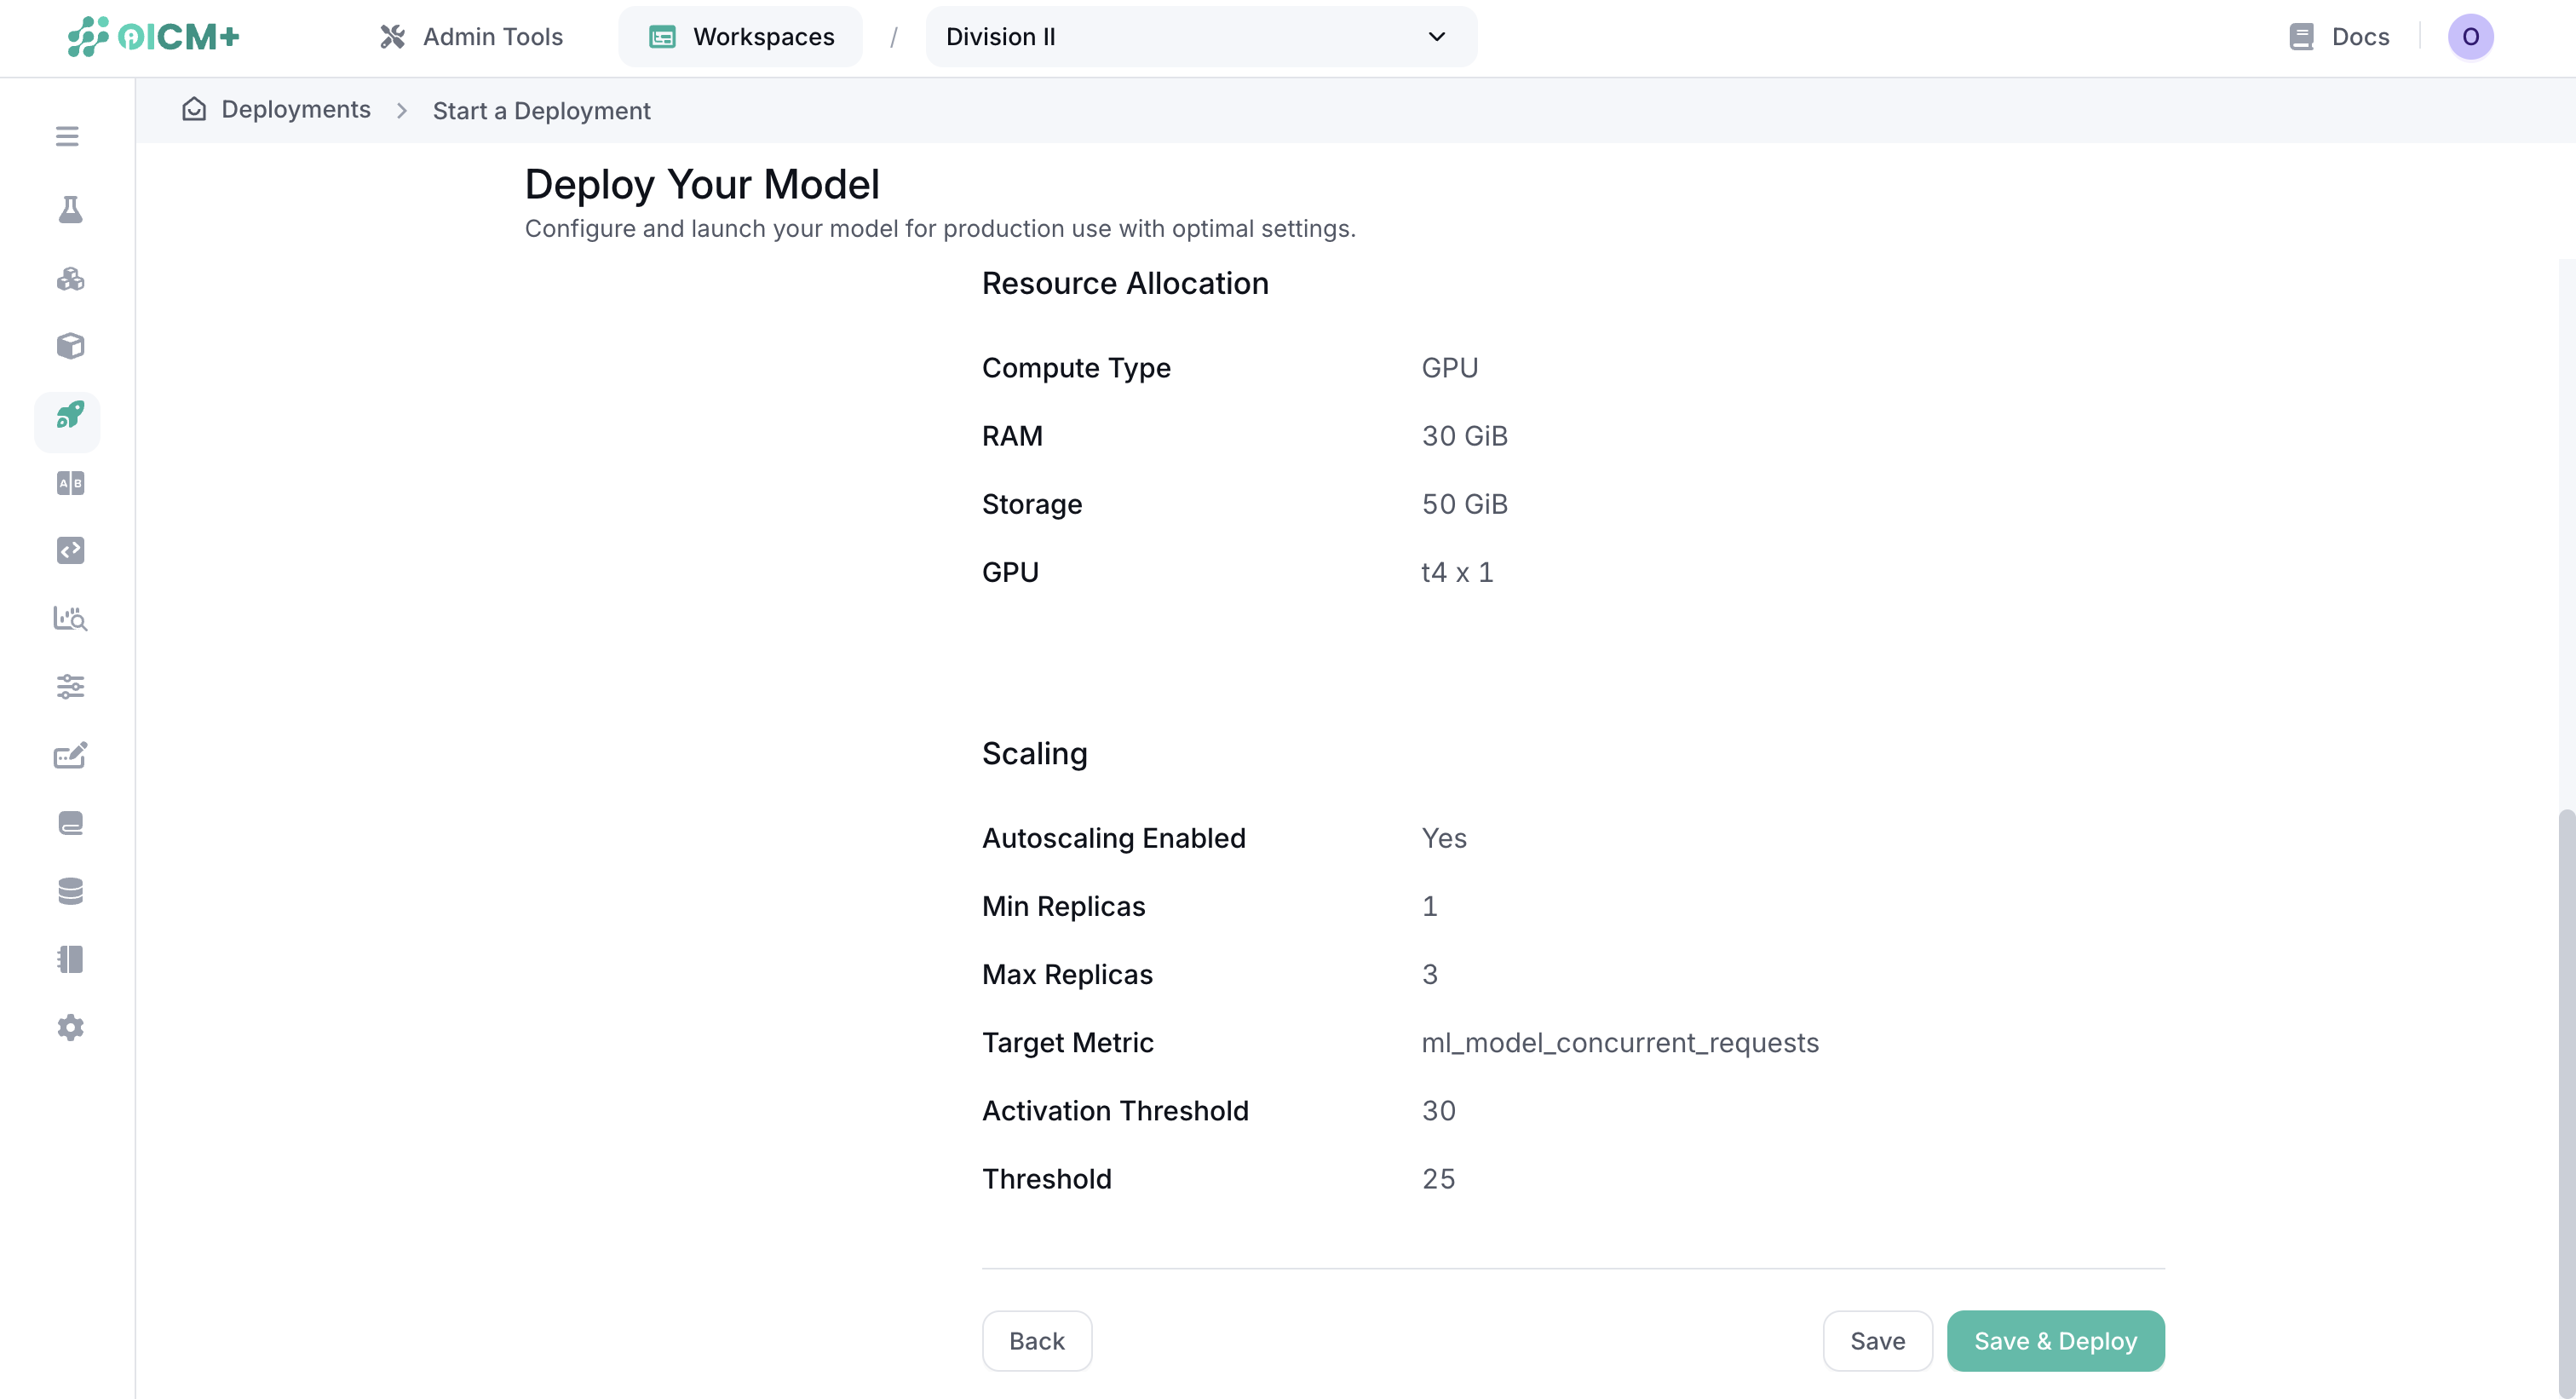Screen dimensions: 2576x1399
Task: Click the sliders tuning sidebar icon
Action: [70, 687]
